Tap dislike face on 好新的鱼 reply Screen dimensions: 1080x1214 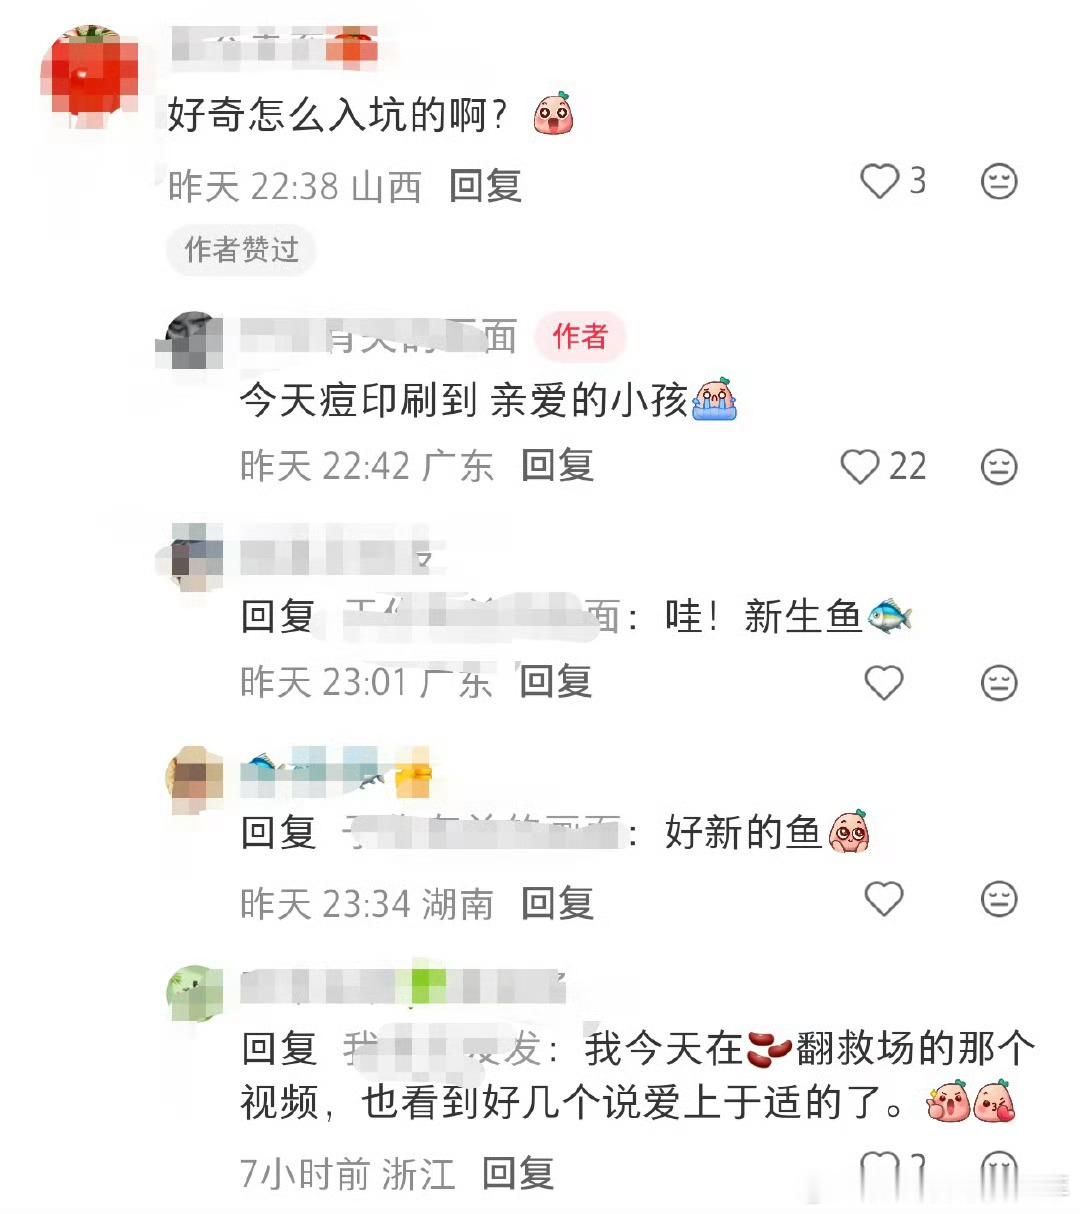tap(998, 899)
